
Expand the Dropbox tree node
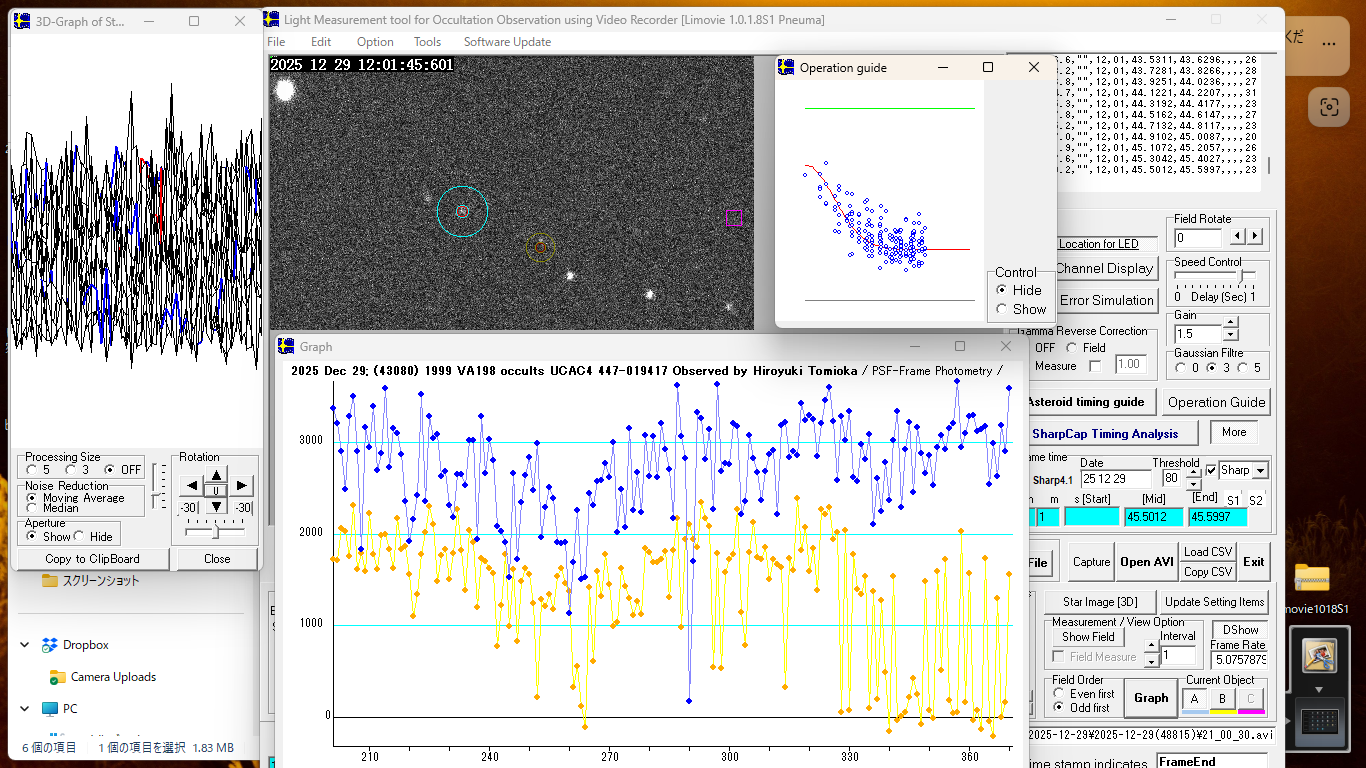pos(25,645)
